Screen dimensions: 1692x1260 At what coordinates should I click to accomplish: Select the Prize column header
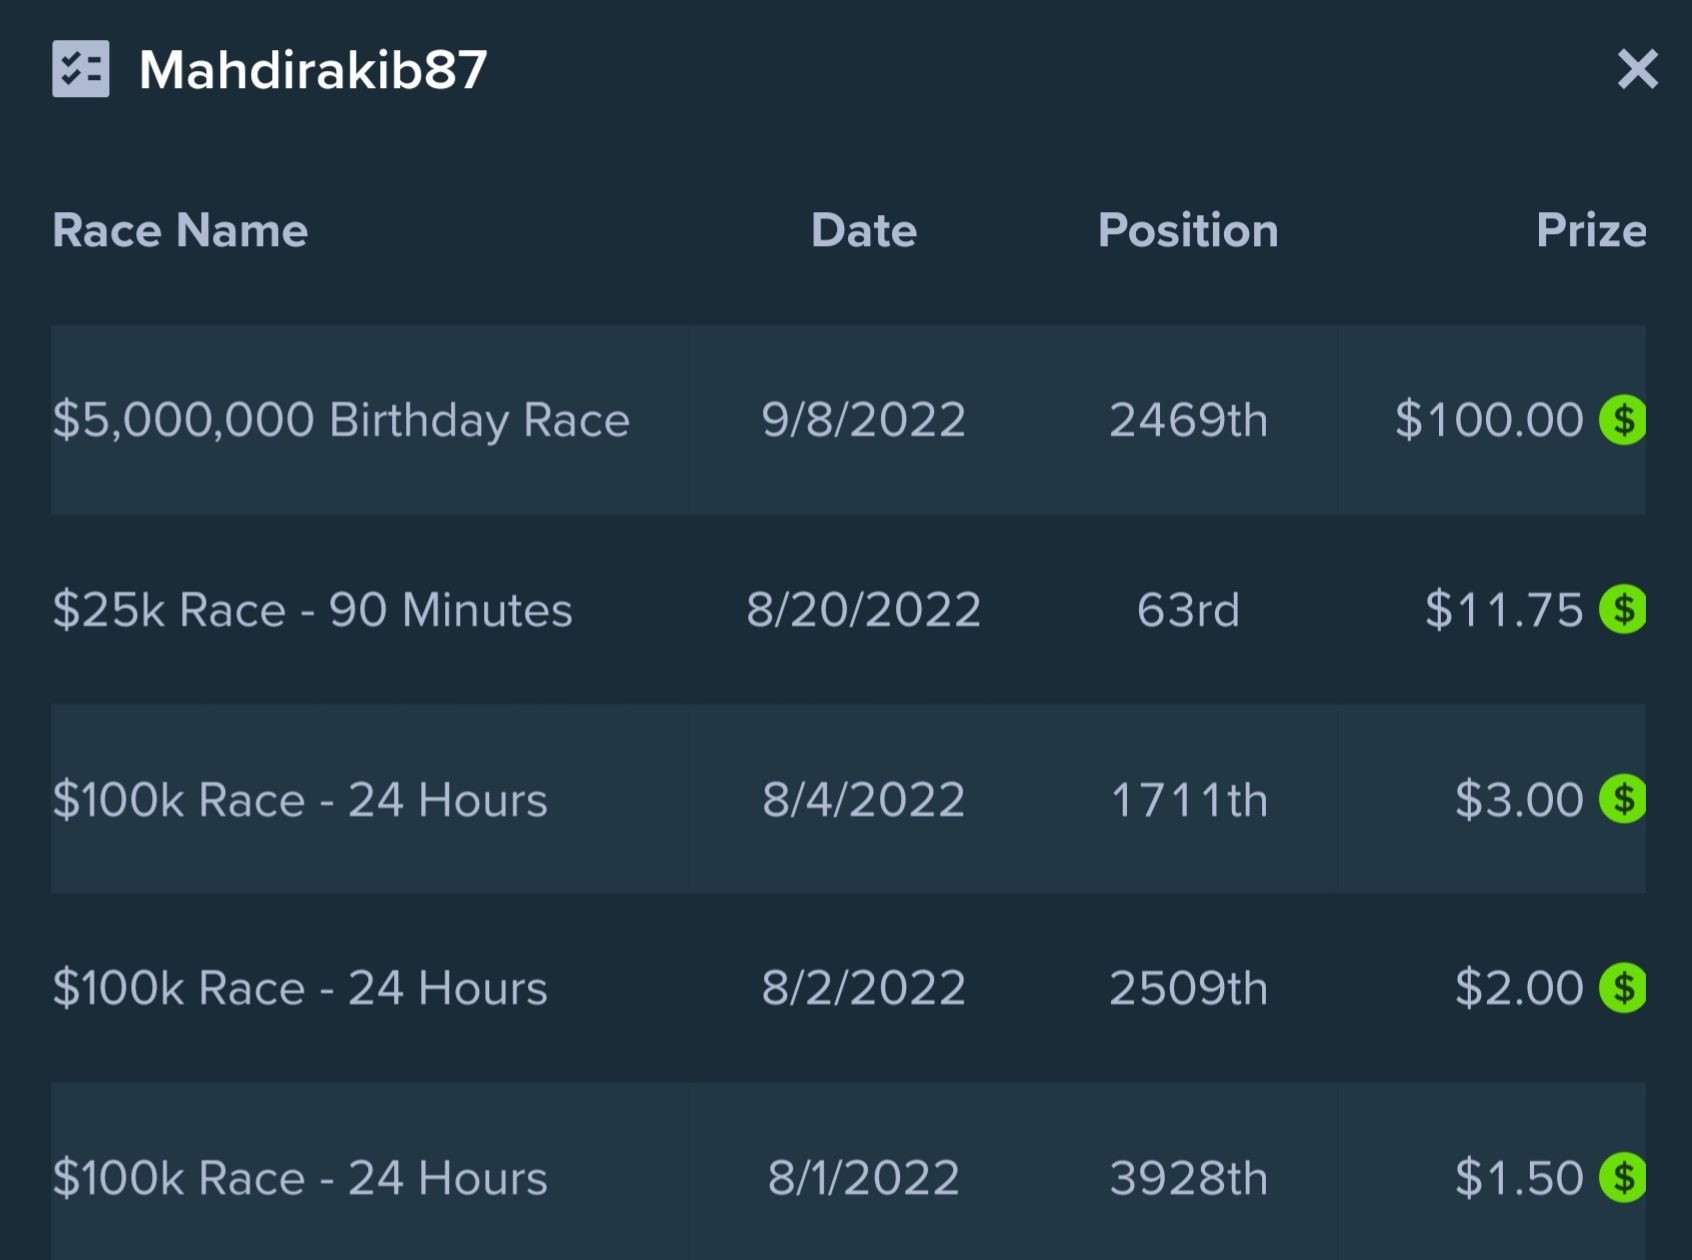coord(1591,230)
